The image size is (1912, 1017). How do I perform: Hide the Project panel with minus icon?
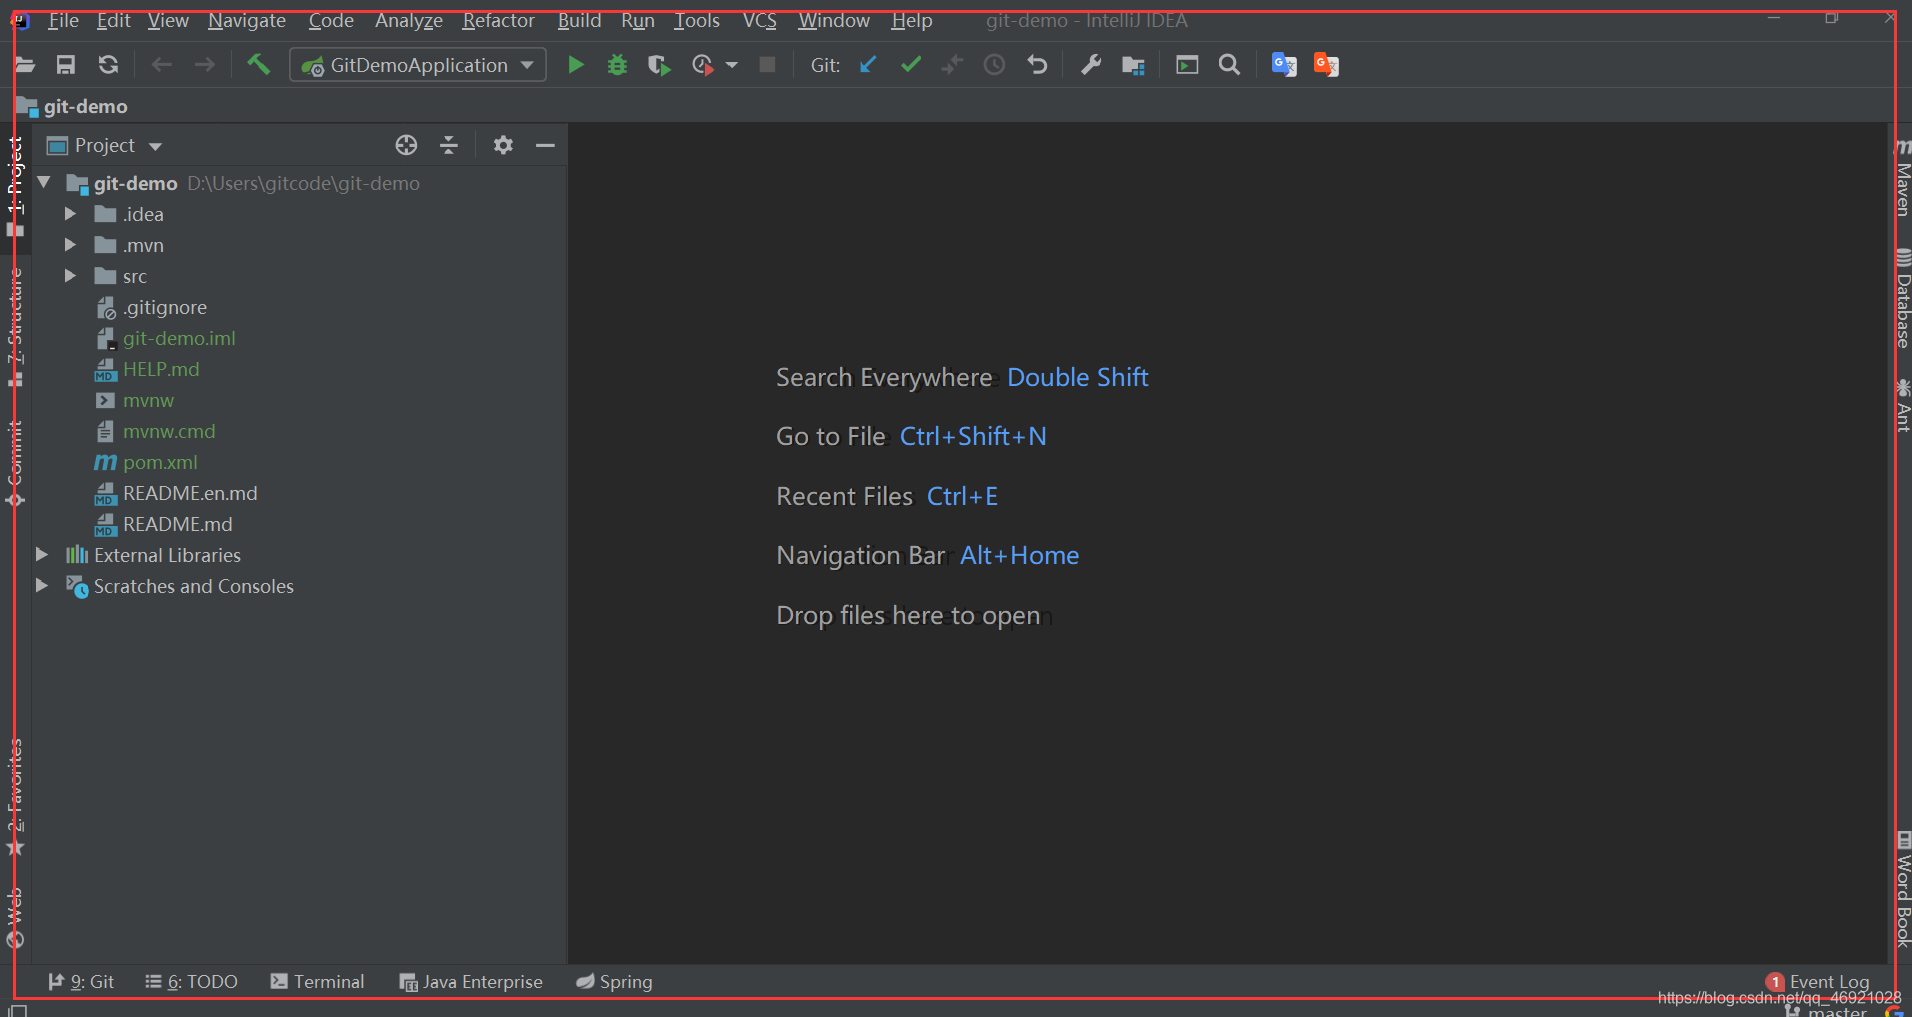[x=545, y=145]
